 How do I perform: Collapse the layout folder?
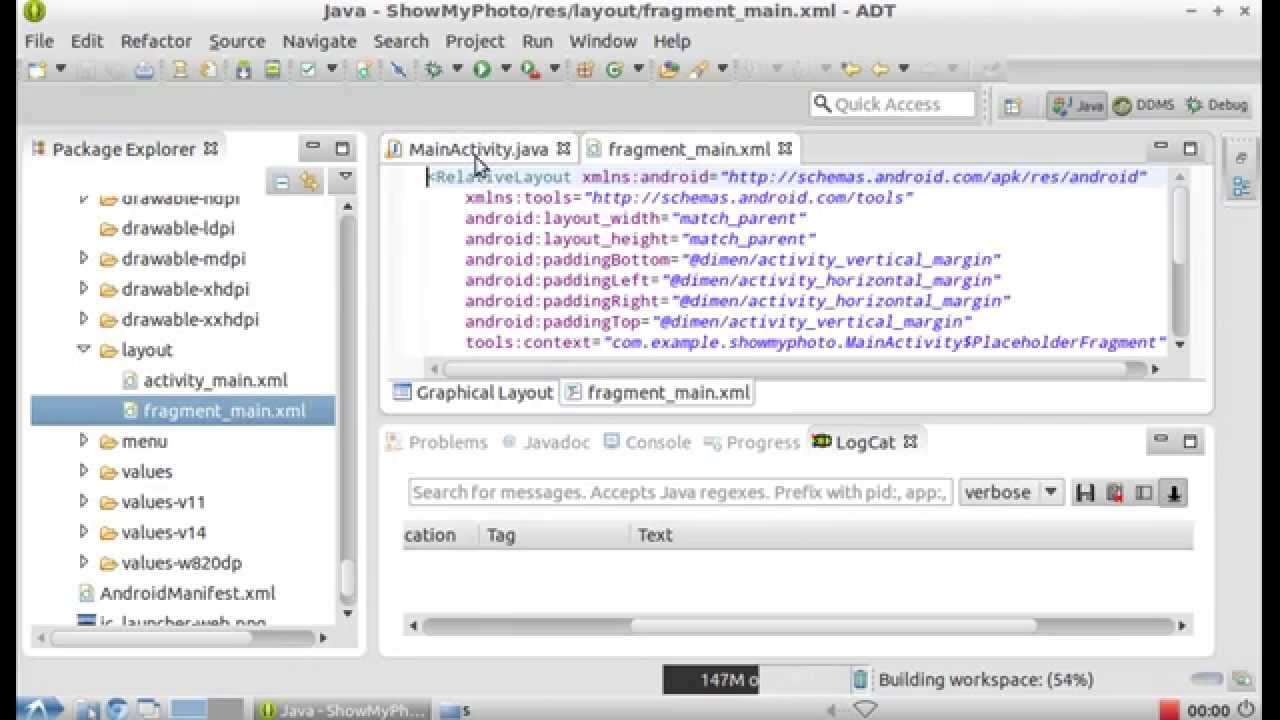(x=84, y=350)
